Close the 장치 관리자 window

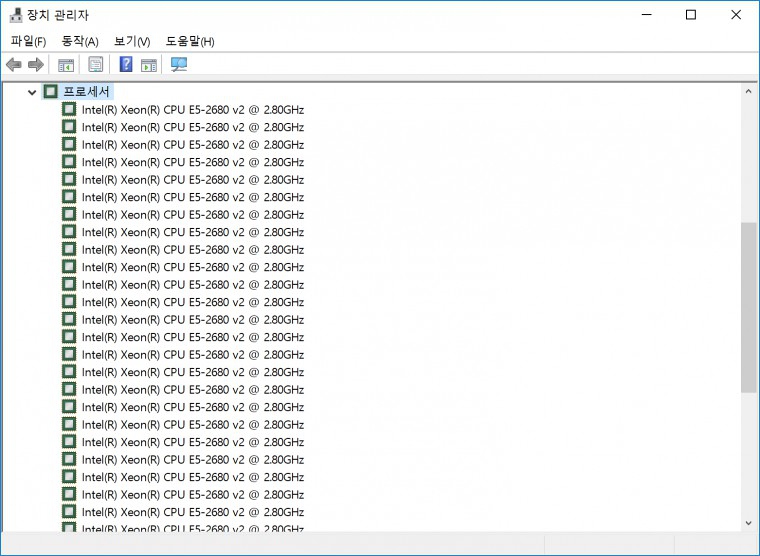736,15
